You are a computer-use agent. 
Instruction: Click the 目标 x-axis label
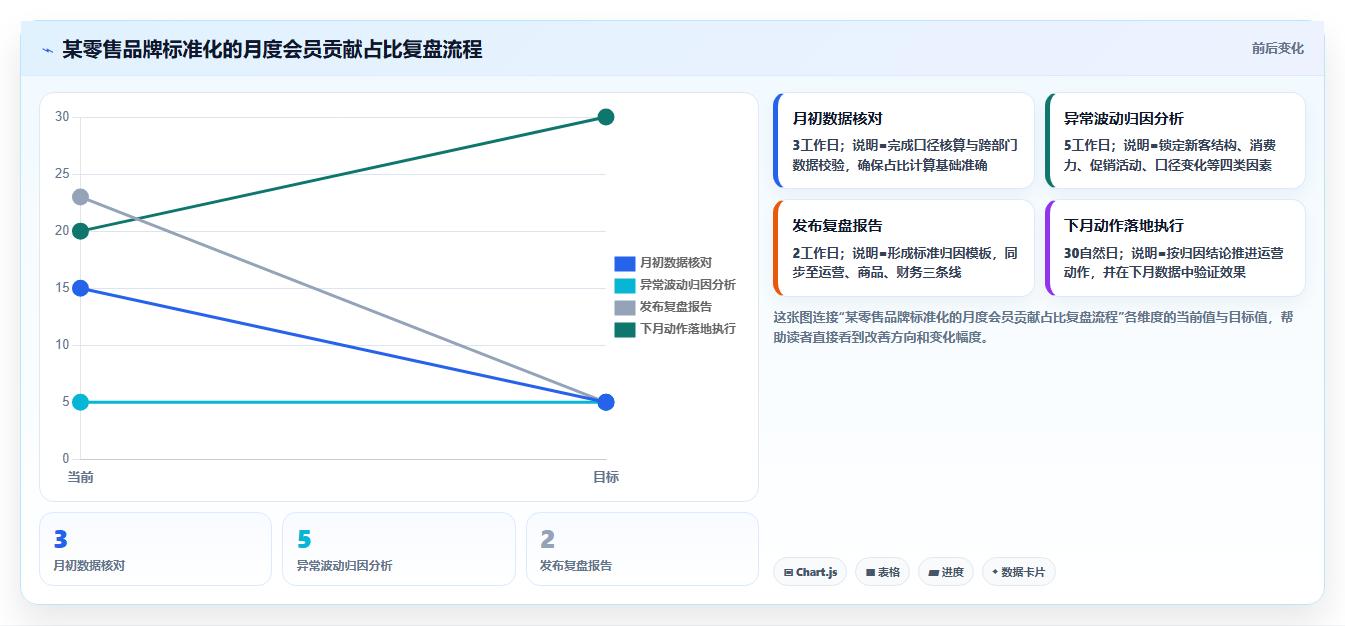pyautogui.click(x=605, y=477)
